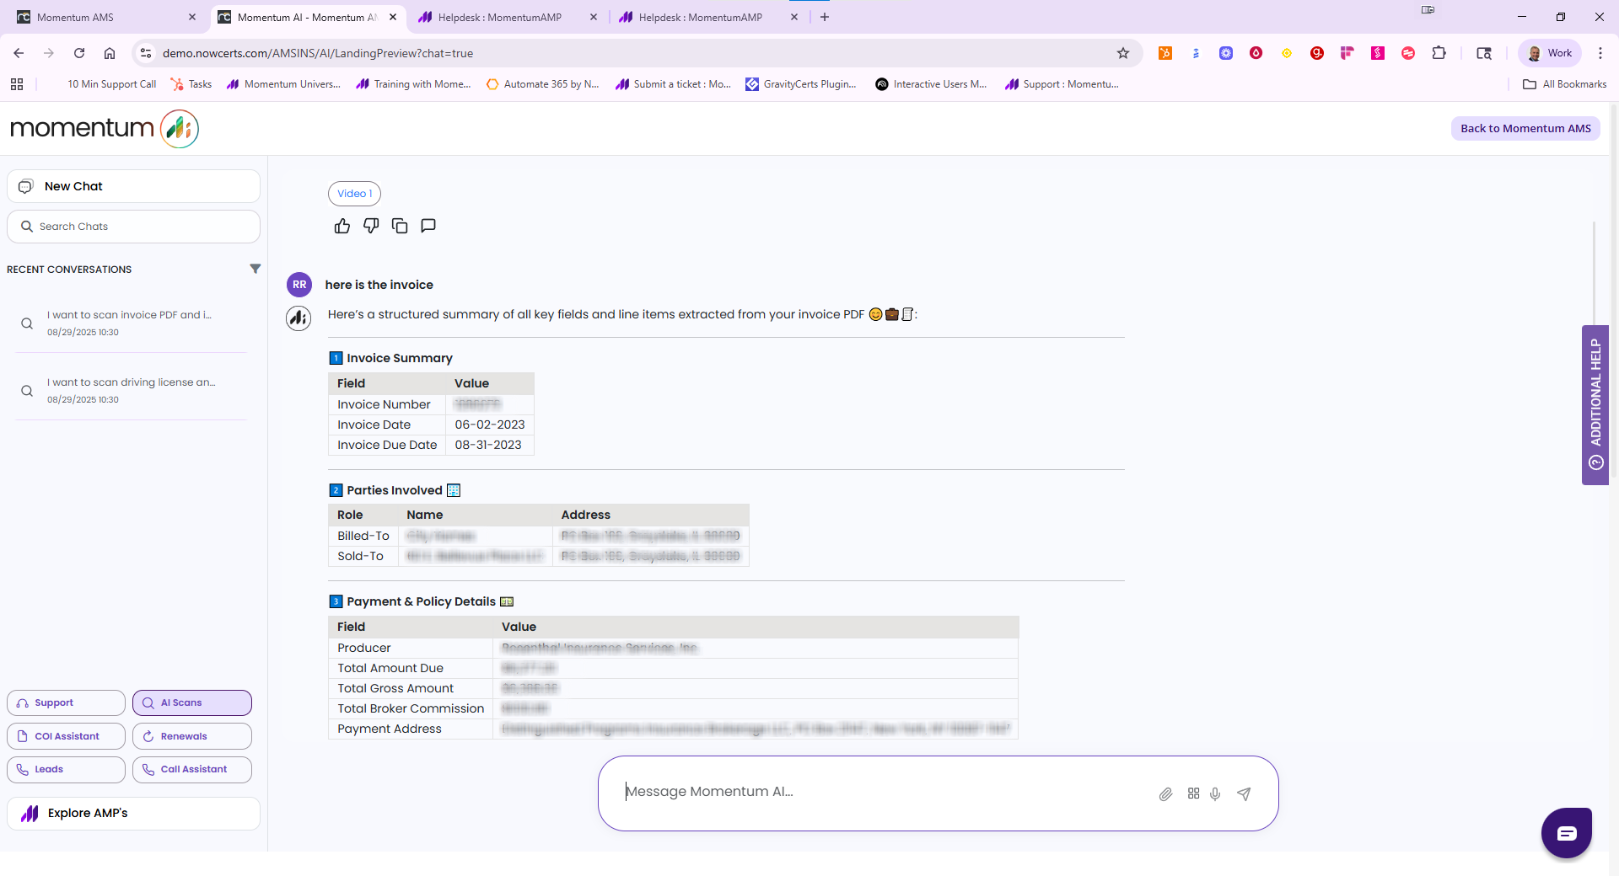
Task: Filter recent conversations with funnel icon
Action: pyautogui.click(x=255, y=269)
